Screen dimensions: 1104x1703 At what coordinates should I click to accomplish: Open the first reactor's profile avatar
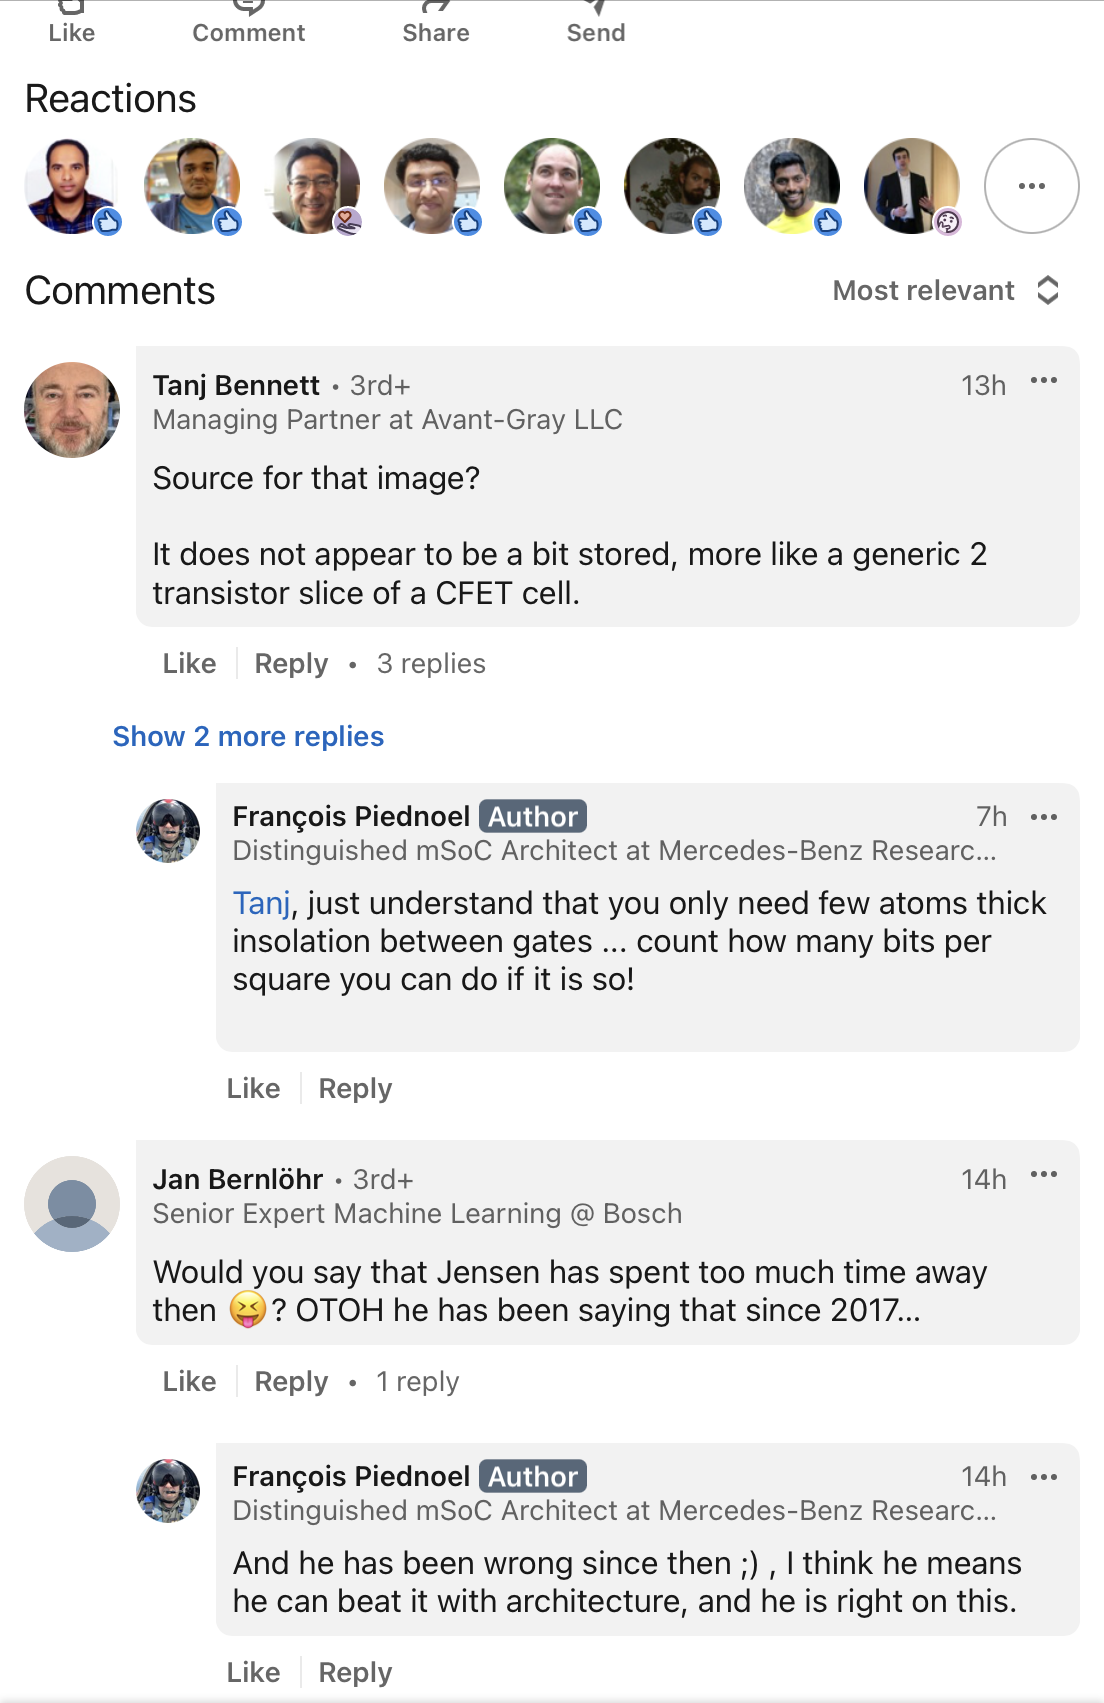[72, 186]
